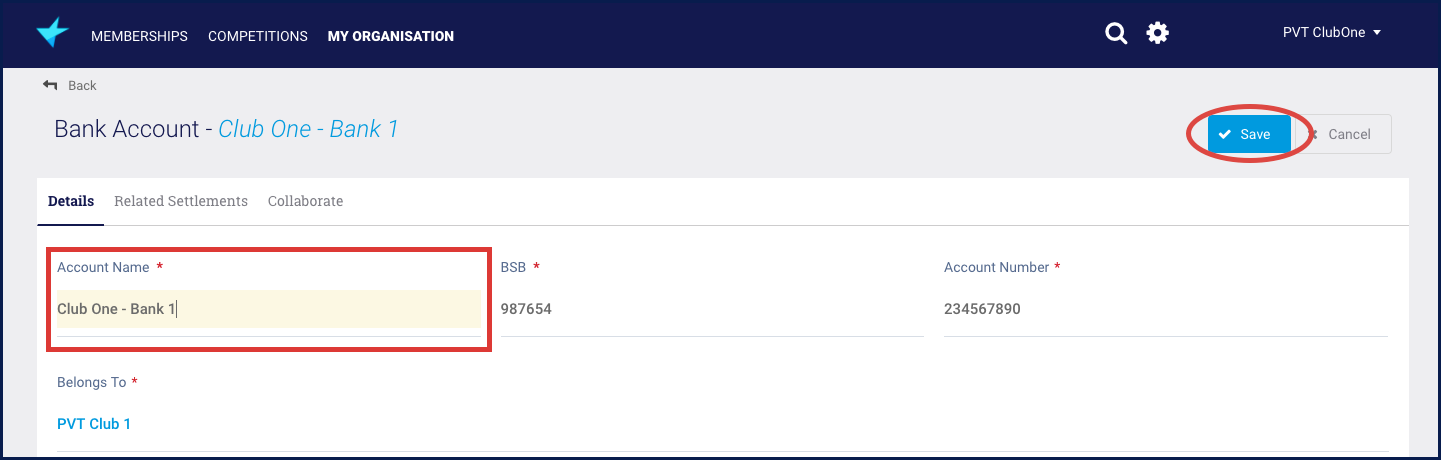Viewport: 1441px width, 460px height.
Task: Click the star logo icon
Action: 52,33
